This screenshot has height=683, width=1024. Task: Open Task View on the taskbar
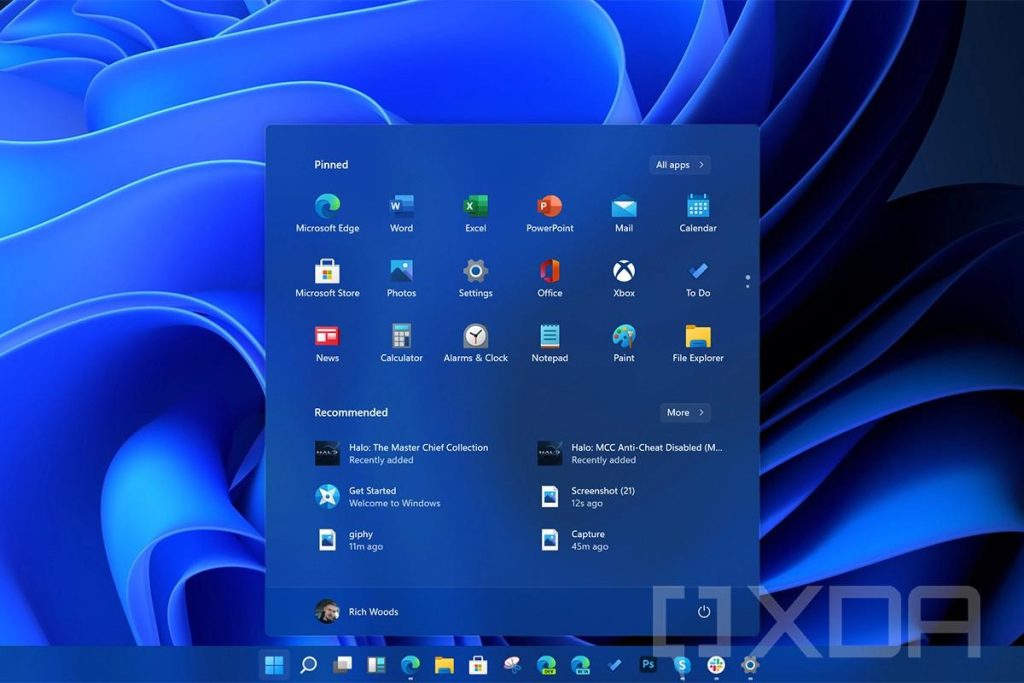click(342, 665)
